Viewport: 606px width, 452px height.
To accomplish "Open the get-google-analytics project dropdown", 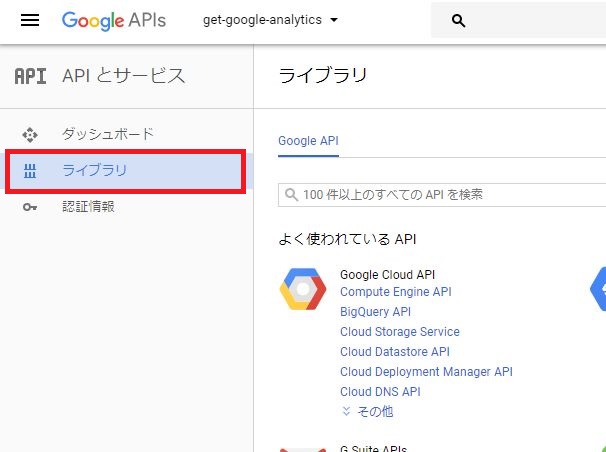I will point(270,20).
